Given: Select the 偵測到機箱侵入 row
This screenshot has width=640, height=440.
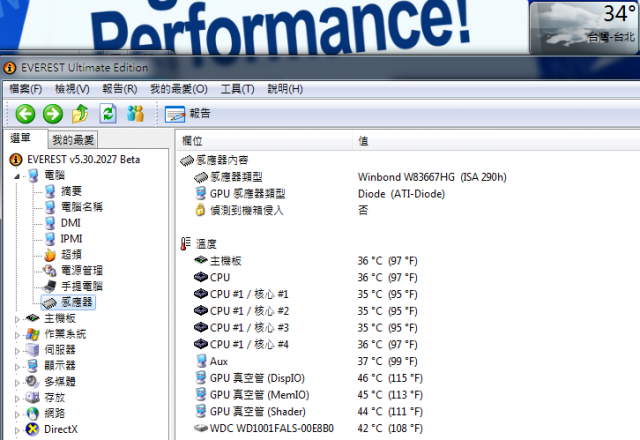Looking at the screenshot, I should 282,210.
